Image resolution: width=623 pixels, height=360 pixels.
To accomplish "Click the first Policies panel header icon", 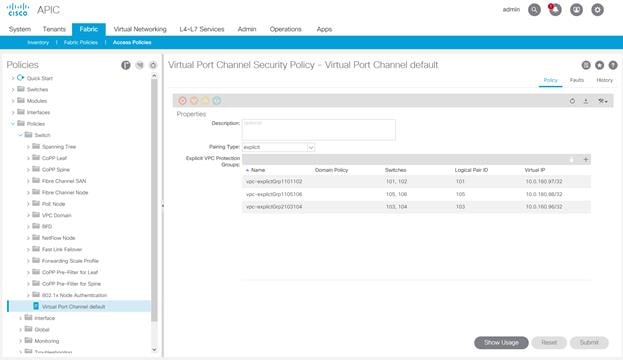I will coord(126,65).
